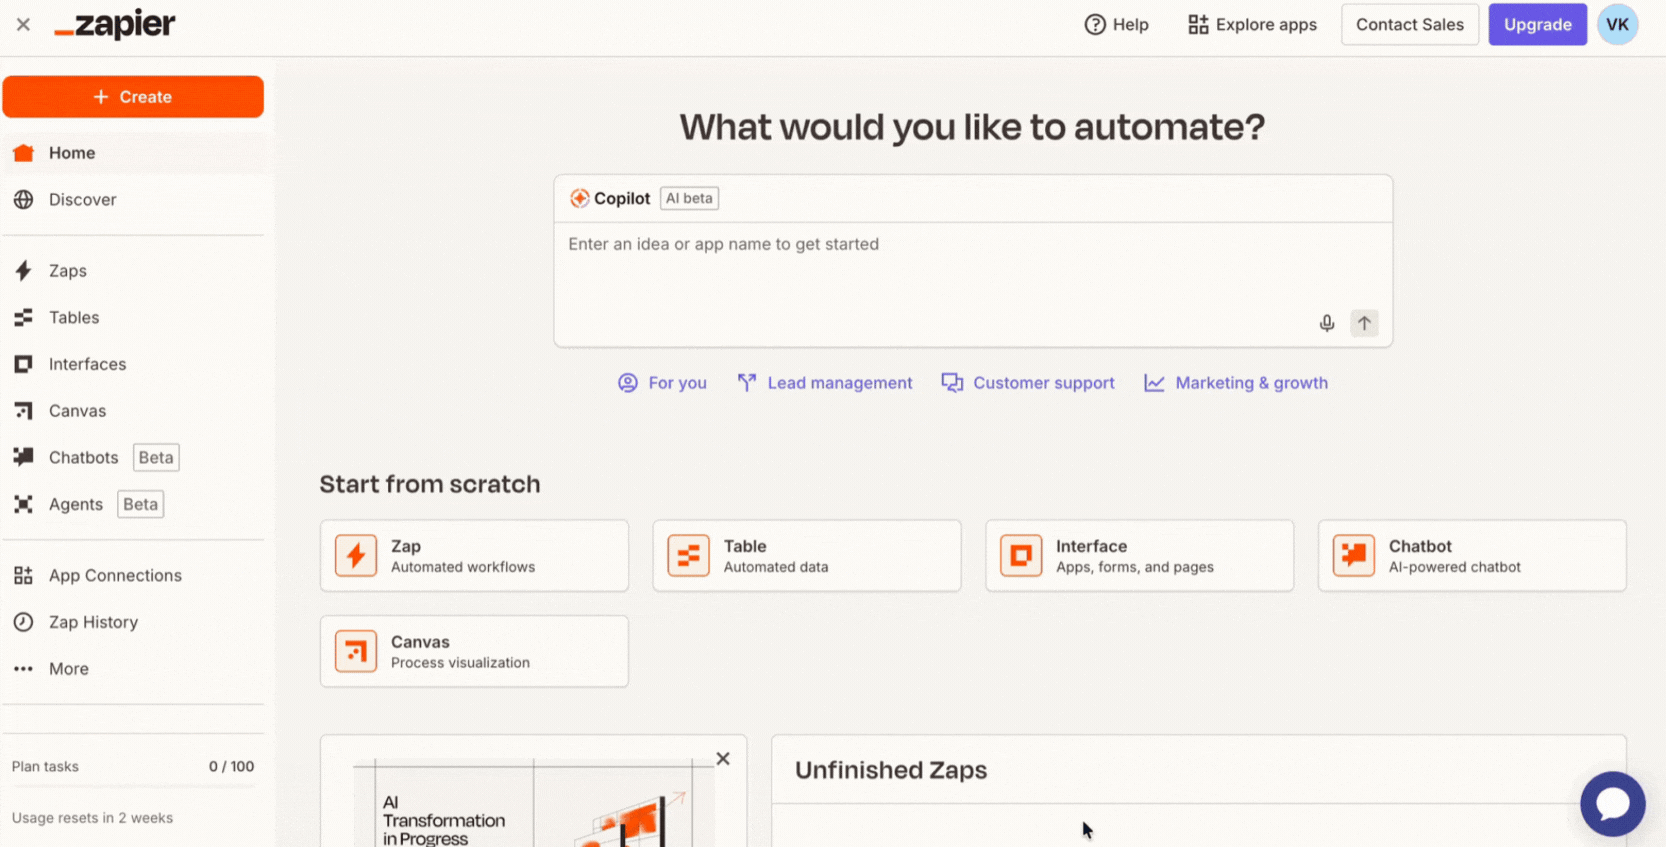Click the Table card icon
1666x847 pixels.
tap(689, 556)
